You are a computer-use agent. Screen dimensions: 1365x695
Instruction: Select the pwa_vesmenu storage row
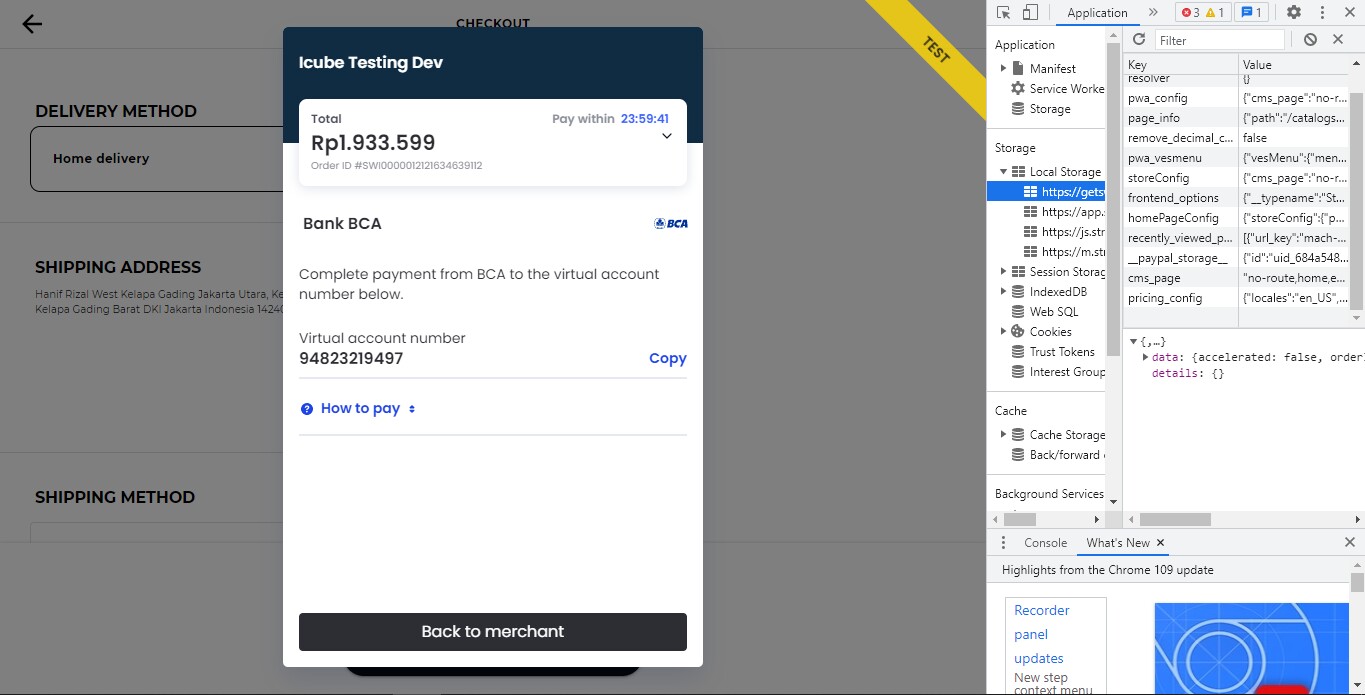pyautogui.click(x=1236, y=158)
